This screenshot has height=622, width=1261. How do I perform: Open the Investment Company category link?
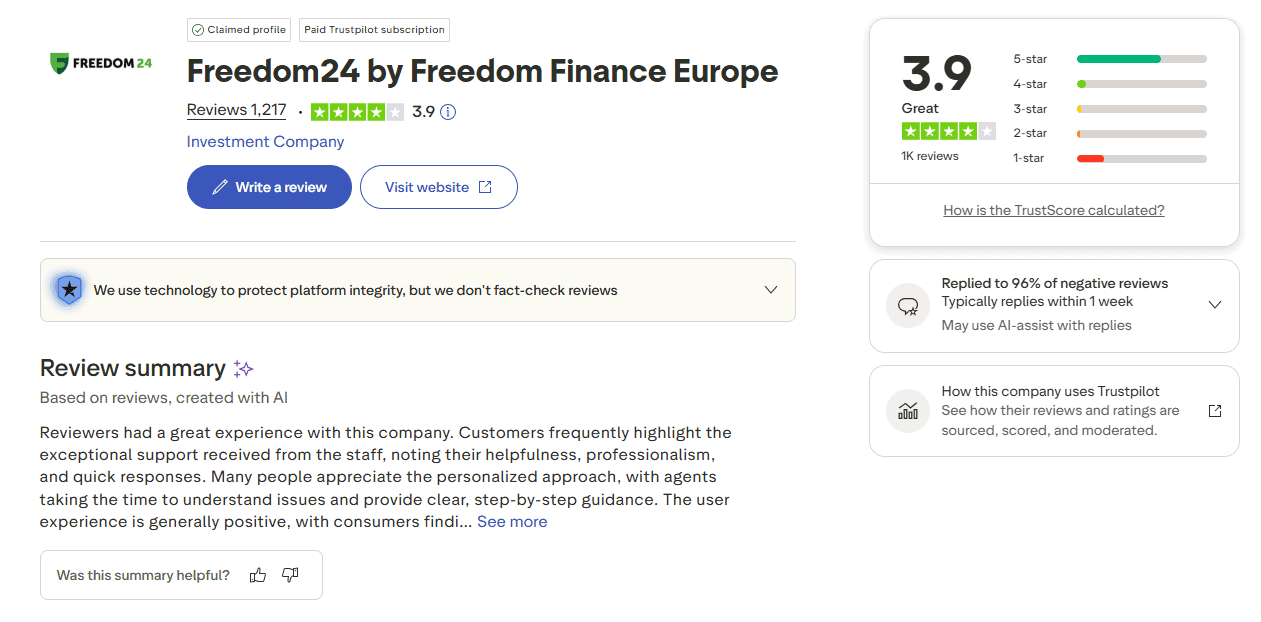[x=265, y=142]
